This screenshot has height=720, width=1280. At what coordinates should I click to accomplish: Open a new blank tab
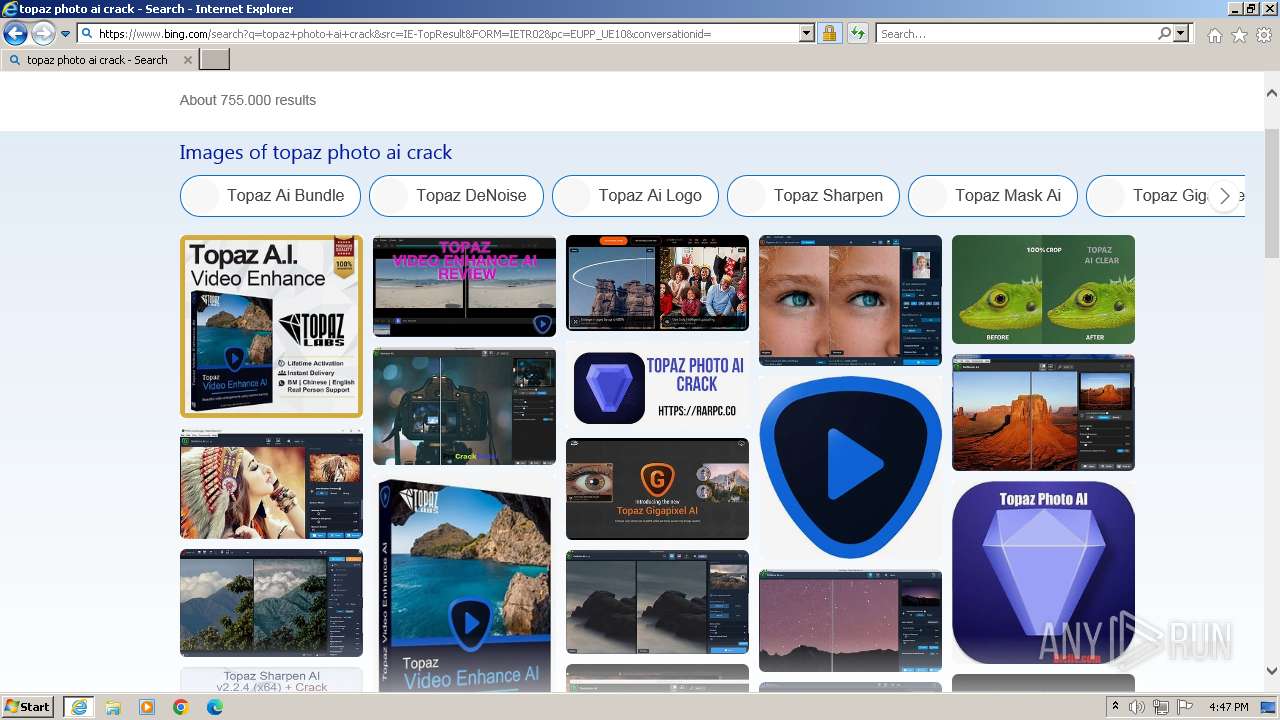[x=215, y=60]
